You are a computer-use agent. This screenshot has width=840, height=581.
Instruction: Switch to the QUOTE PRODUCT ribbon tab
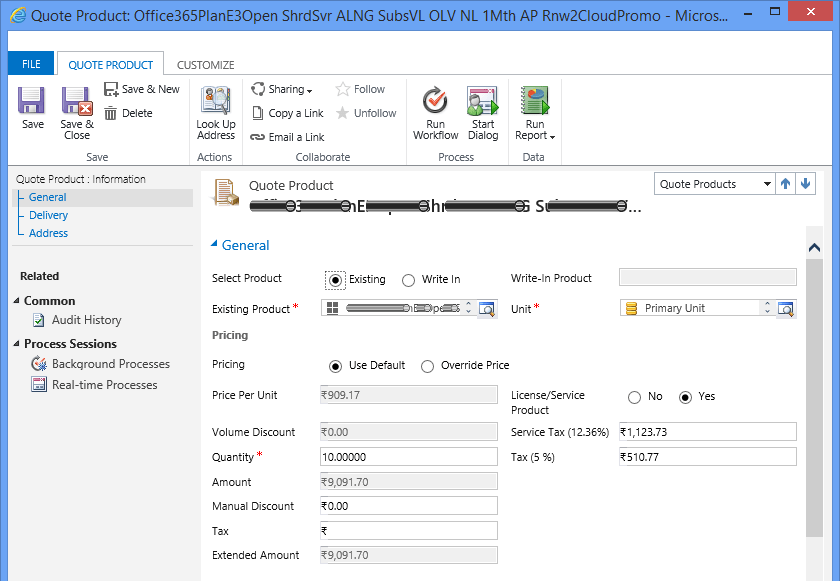click(110, 65)
